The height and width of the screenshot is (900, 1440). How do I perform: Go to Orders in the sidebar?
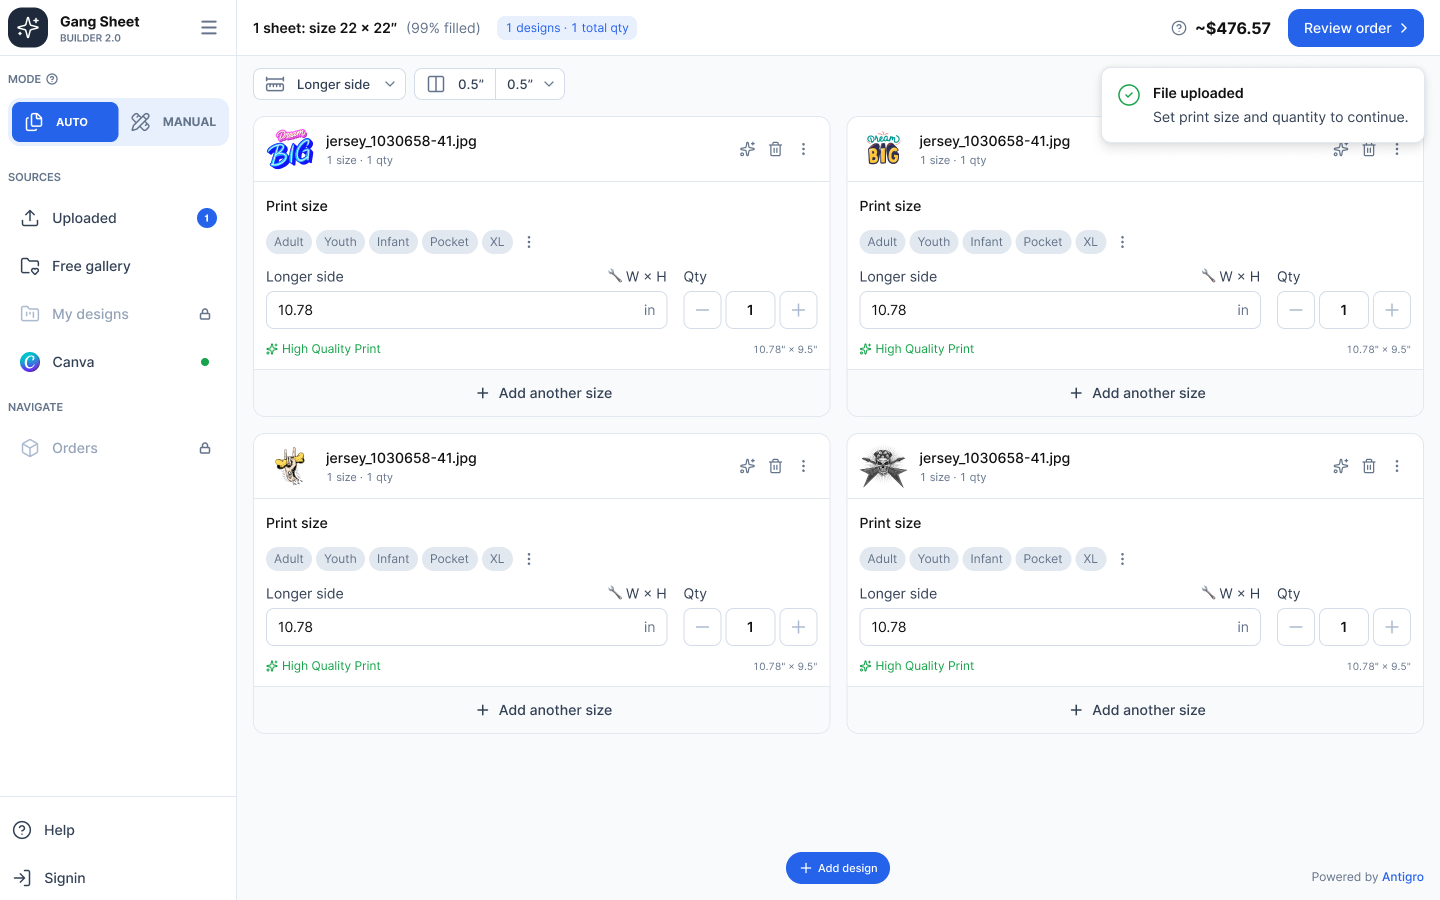point(118,448)
